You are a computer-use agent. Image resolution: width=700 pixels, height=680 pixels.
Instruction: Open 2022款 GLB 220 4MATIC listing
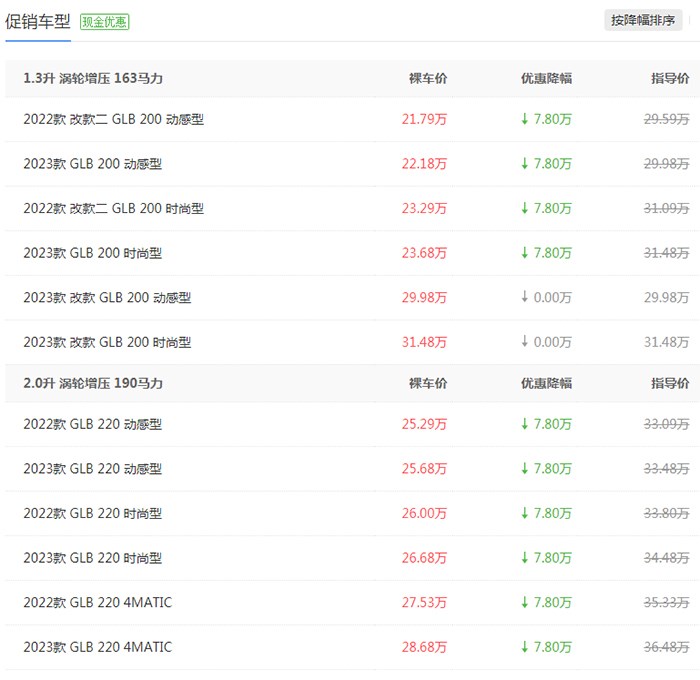pyautogui.click(x=98, y=603)
